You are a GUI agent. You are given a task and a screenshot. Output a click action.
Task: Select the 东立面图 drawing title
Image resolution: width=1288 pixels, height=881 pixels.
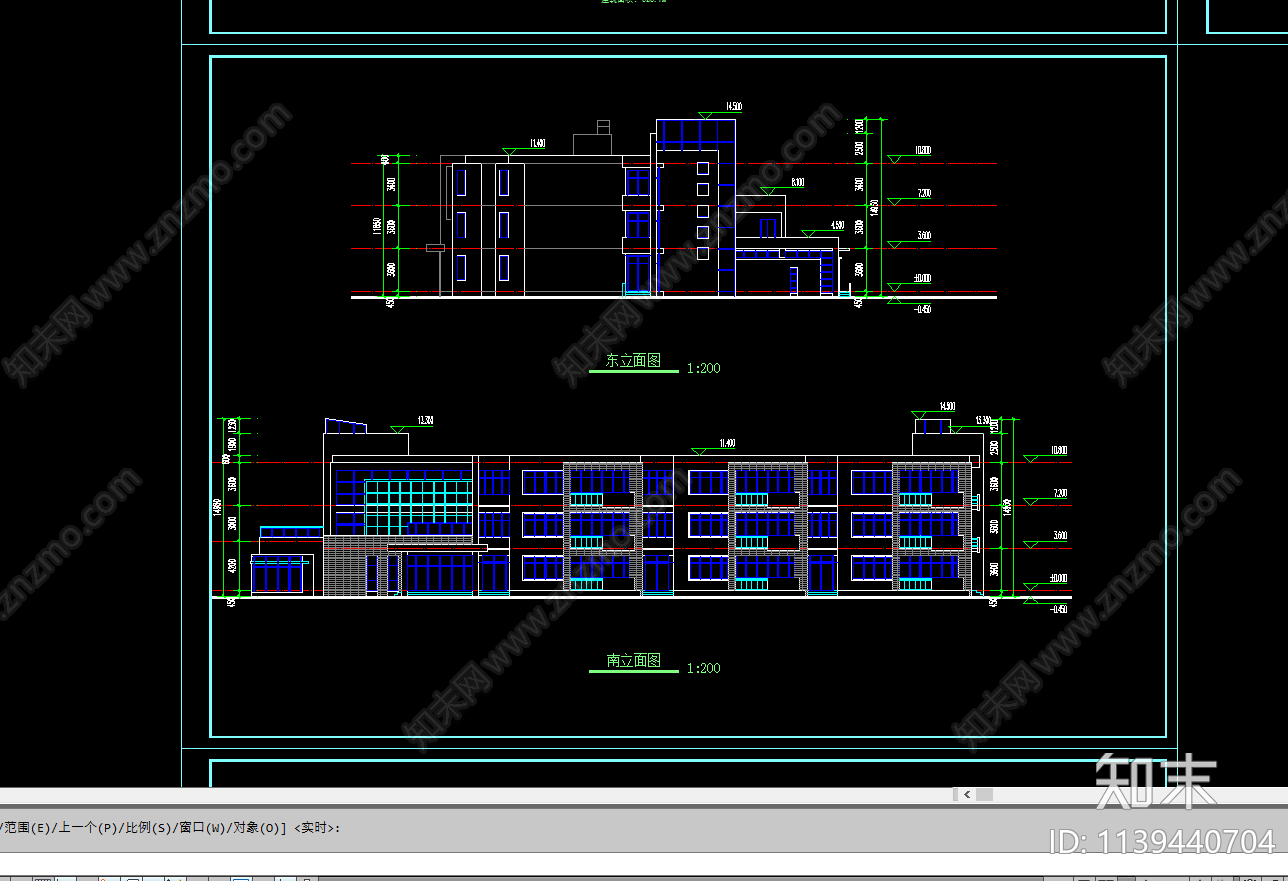633,361
